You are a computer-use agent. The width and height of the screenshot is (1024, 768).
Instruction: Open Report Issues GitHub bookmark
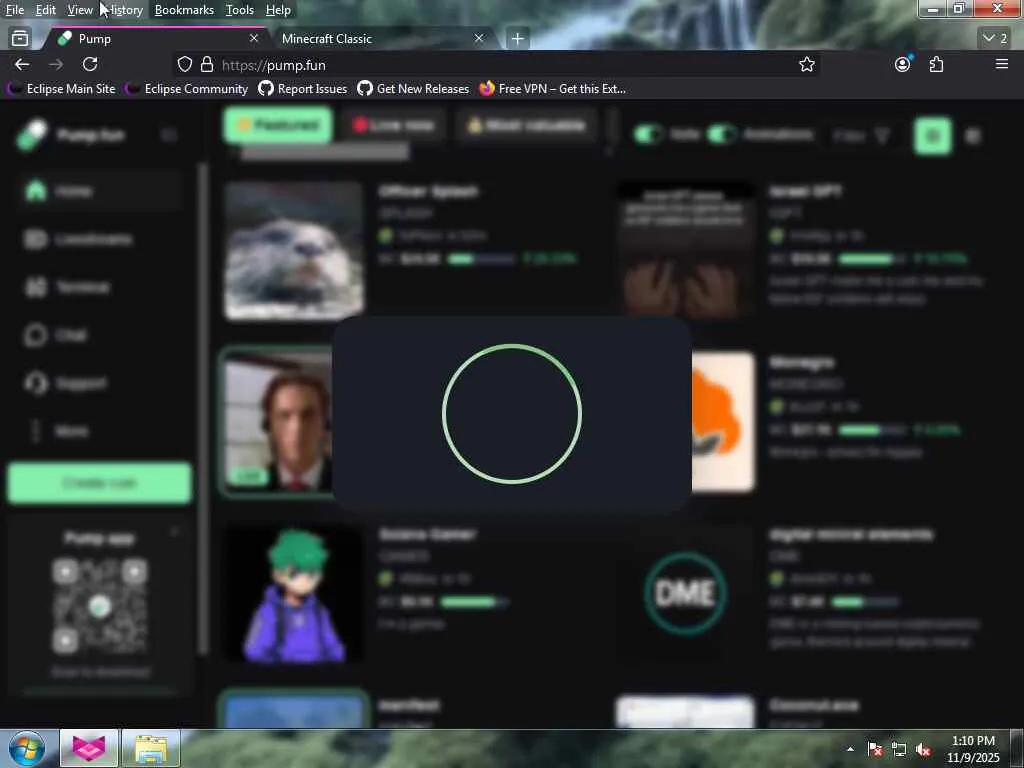click(x=303, y=89)
